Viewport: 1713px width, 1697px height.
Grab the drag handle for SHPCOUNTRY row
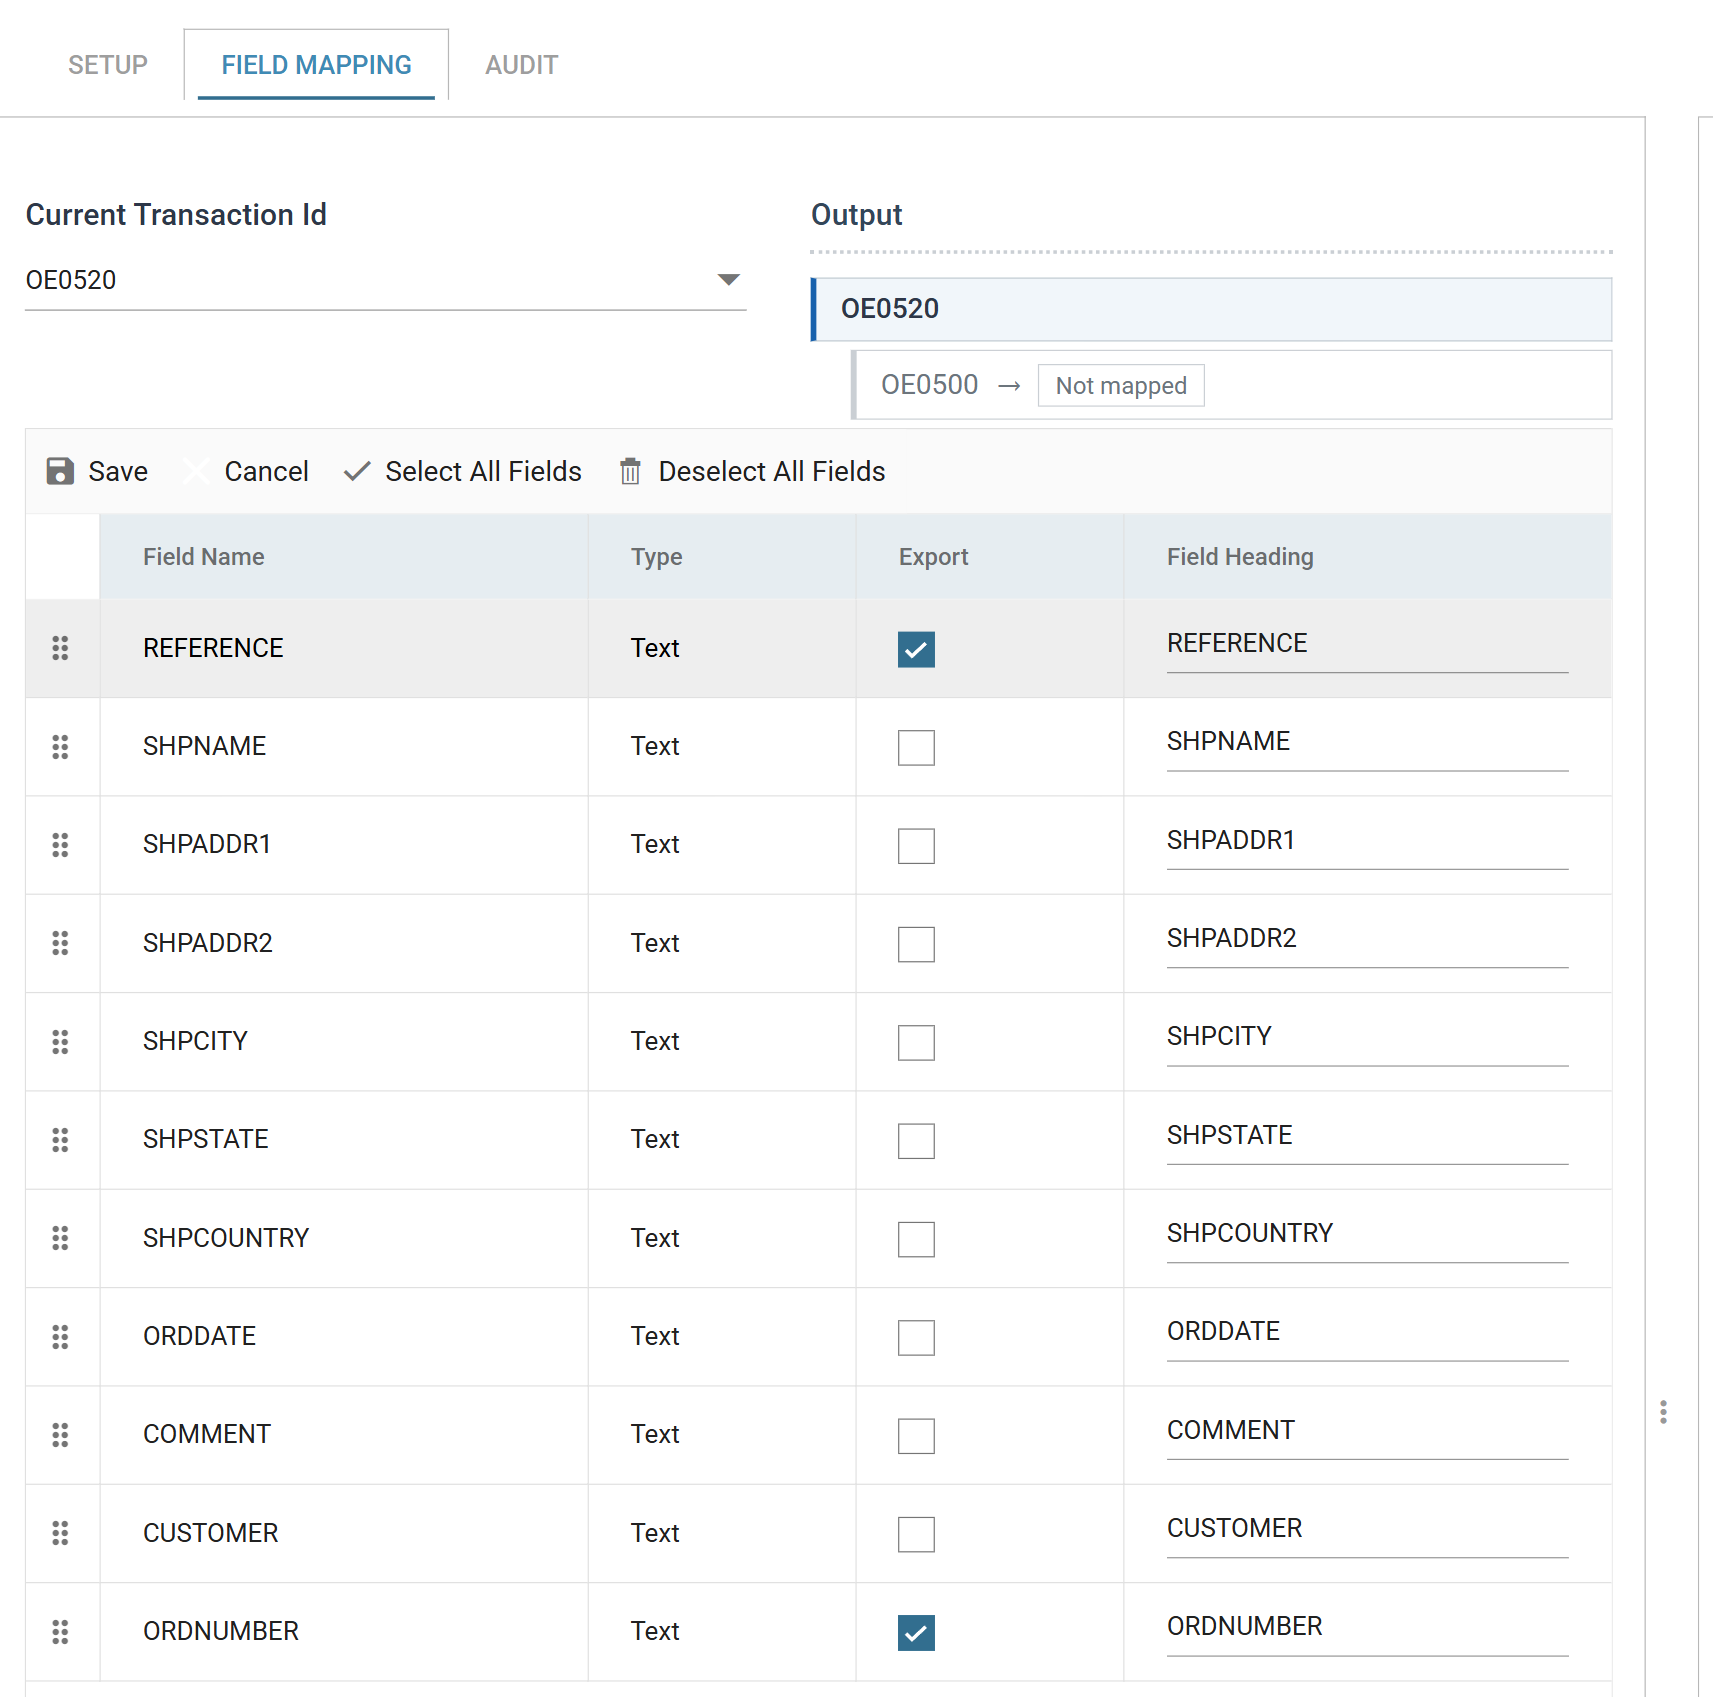point(60,1238)
